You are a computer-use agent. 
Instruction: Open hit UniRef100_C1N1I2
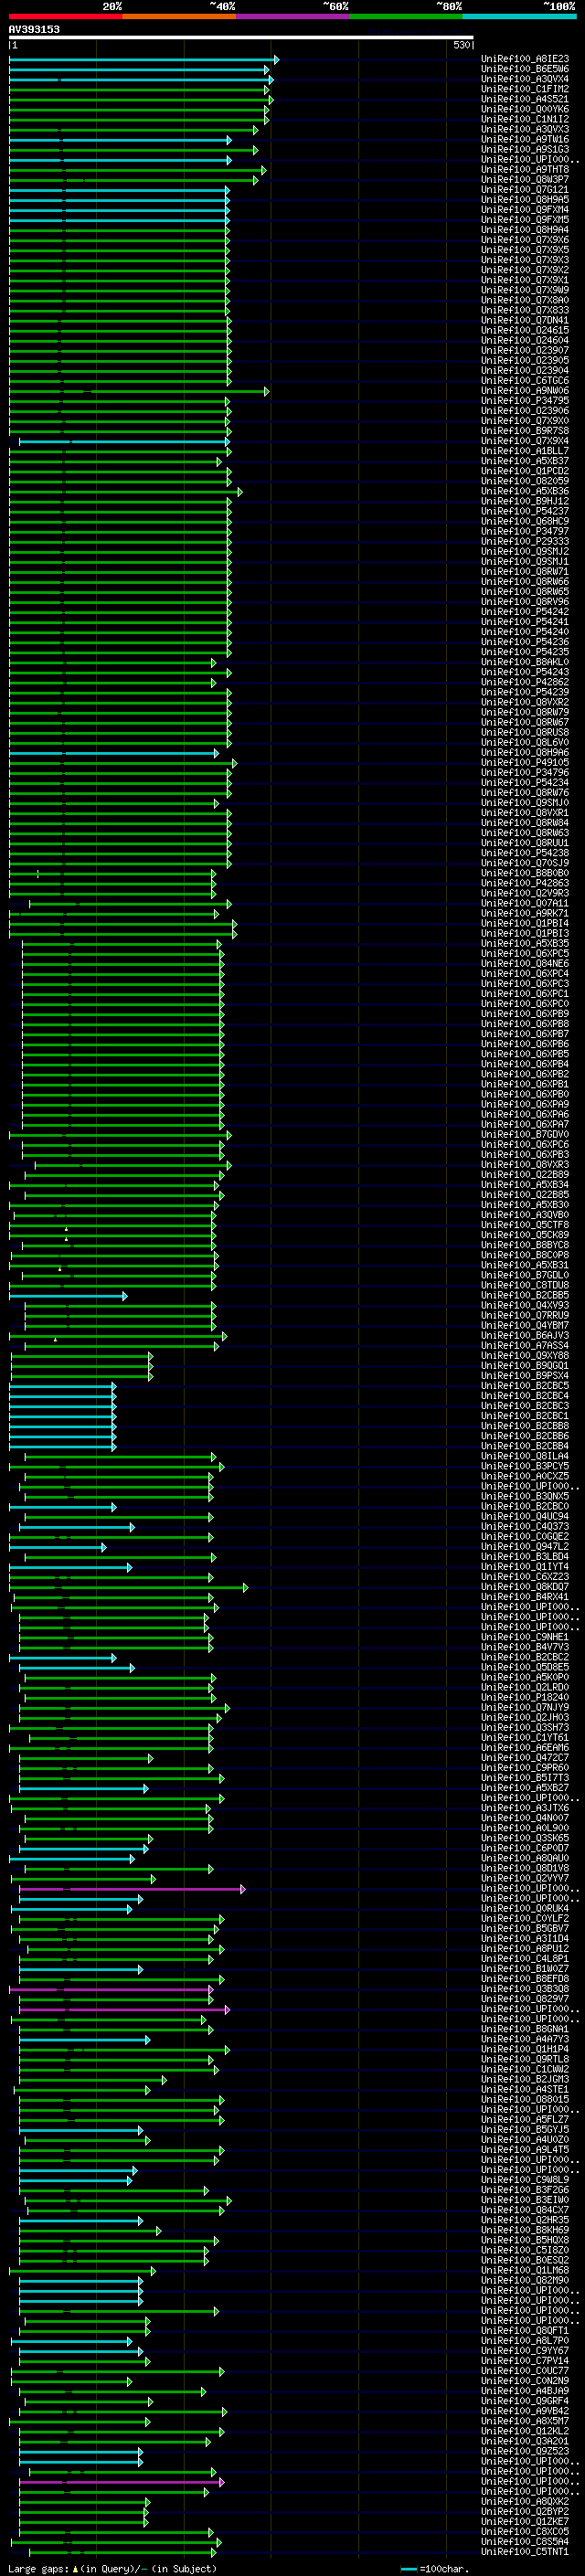pyautogui.click(x=525, y=119)
